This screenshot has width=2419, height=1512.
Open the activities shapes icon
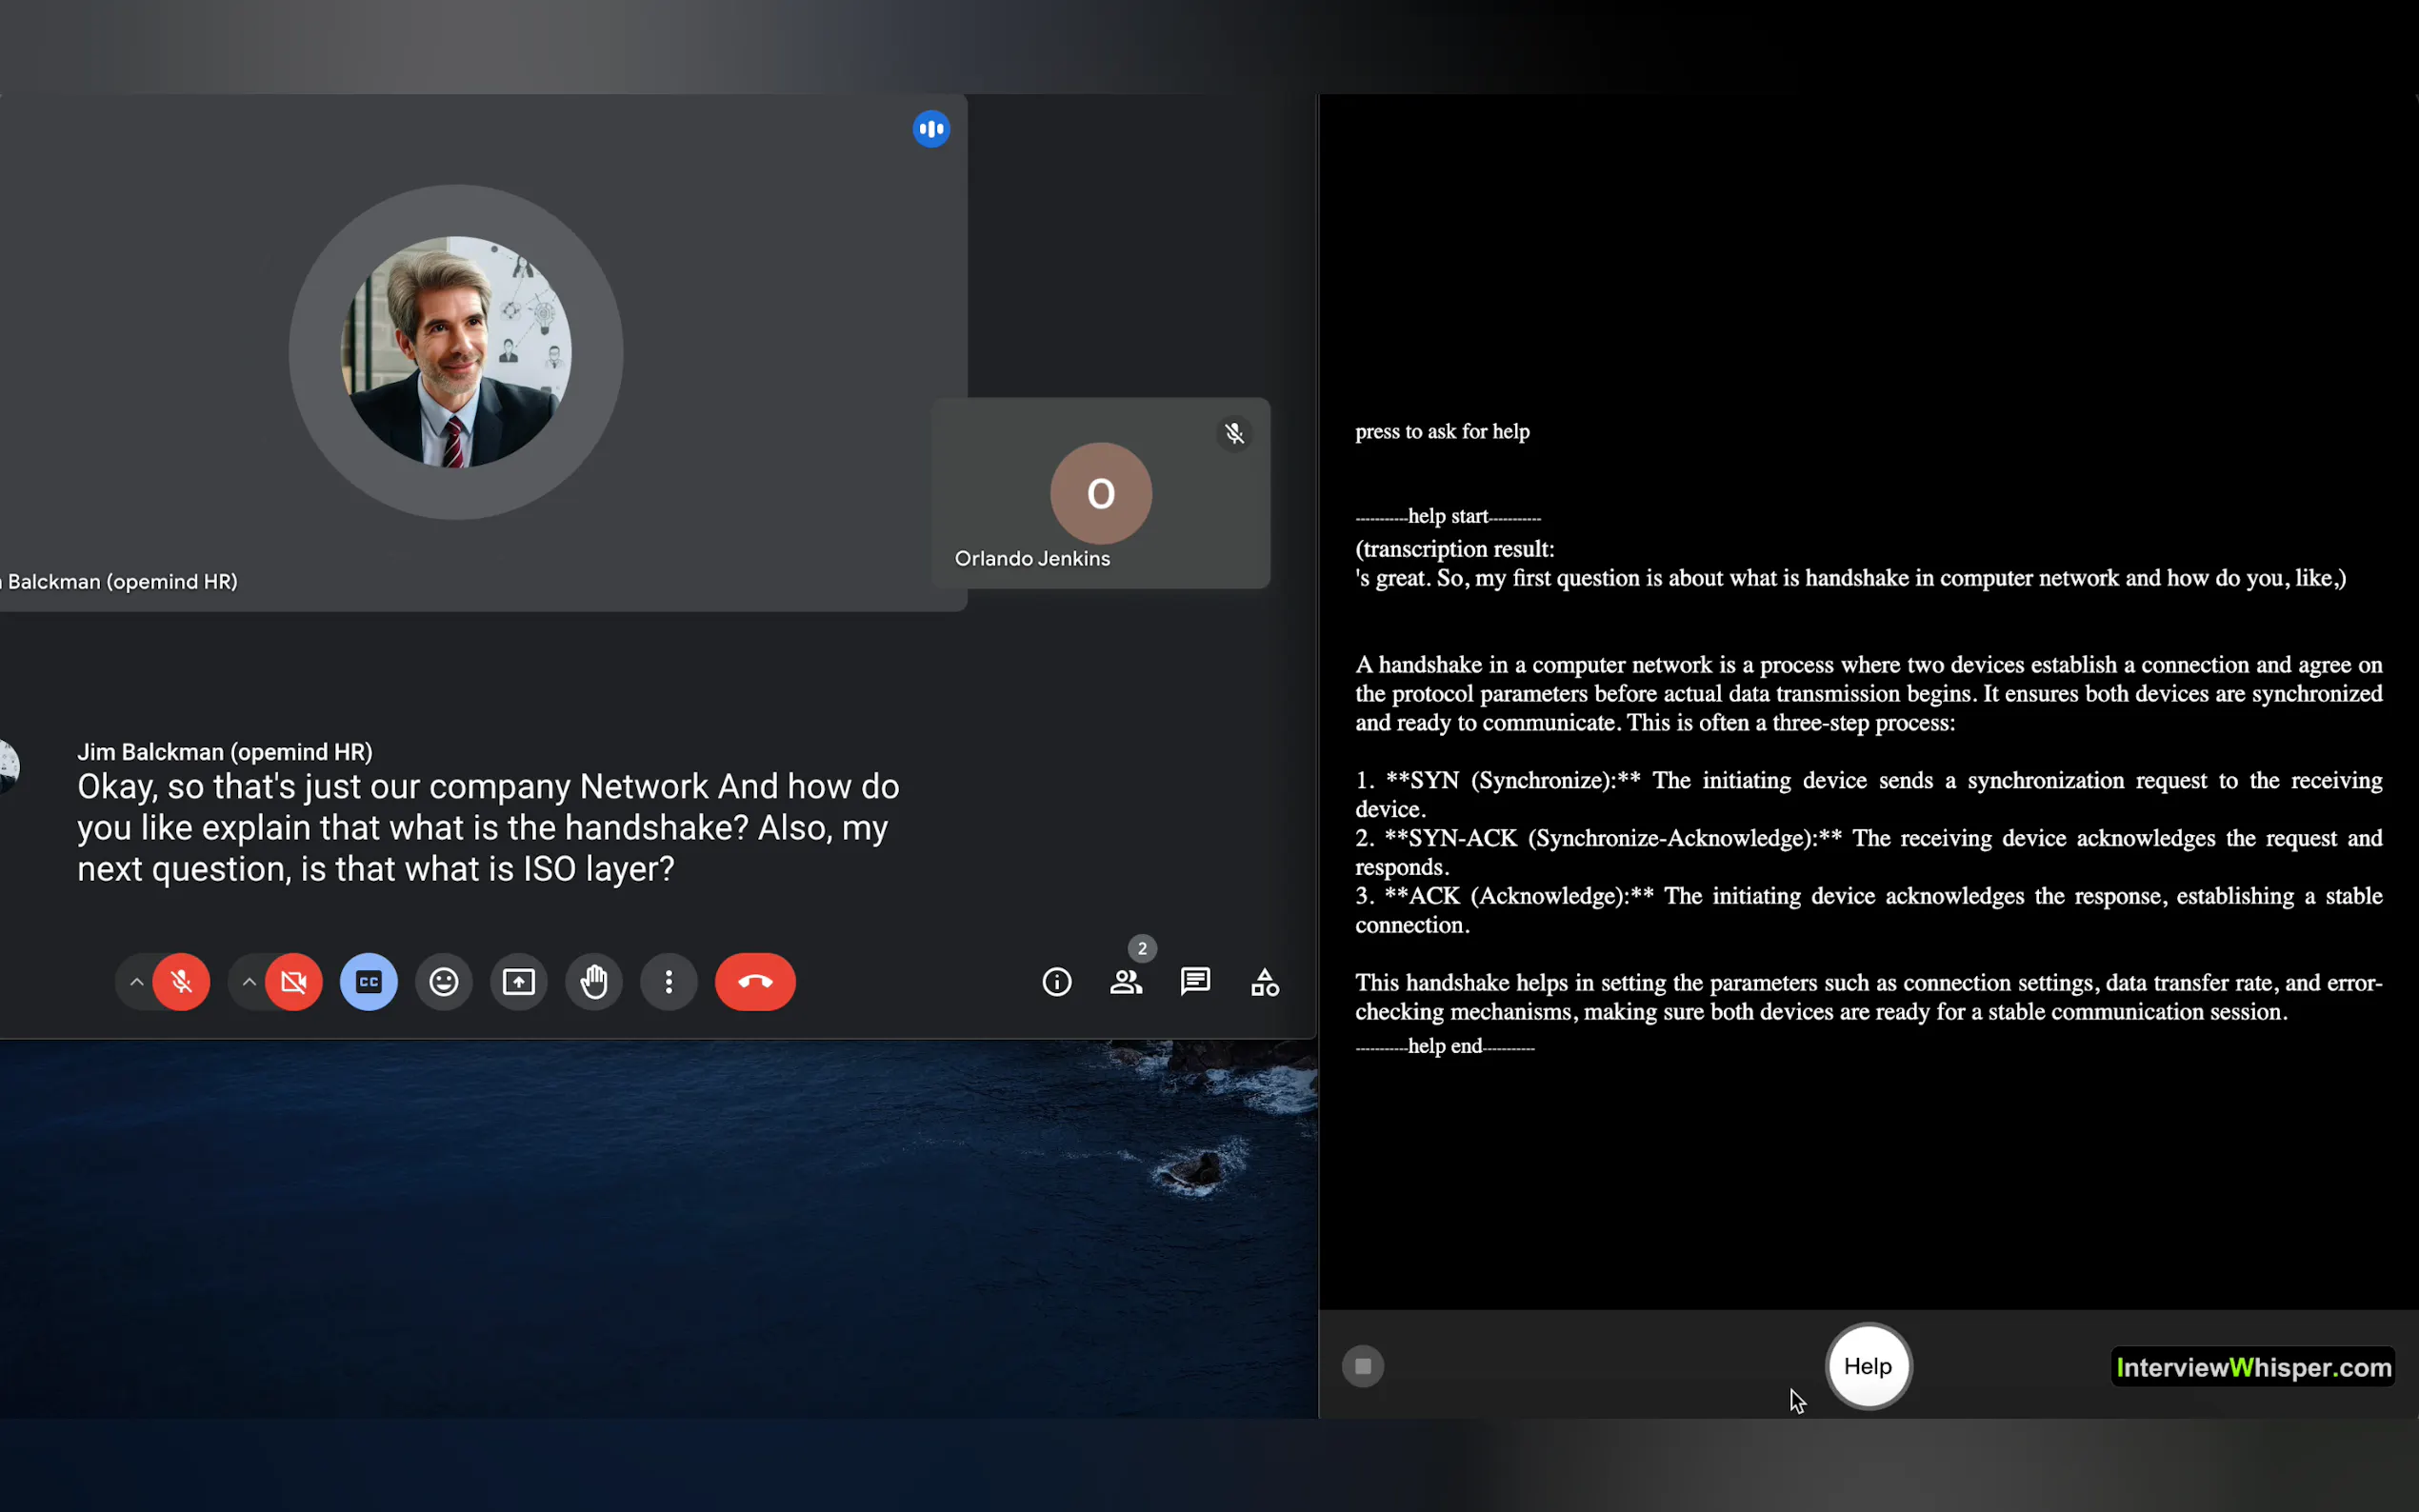(x=1265, y=982)
